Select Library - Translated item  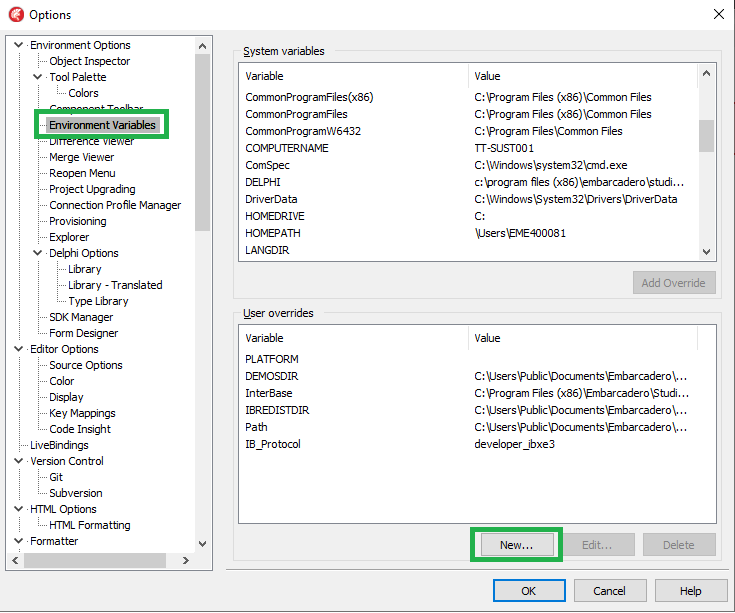pos(115,285)
